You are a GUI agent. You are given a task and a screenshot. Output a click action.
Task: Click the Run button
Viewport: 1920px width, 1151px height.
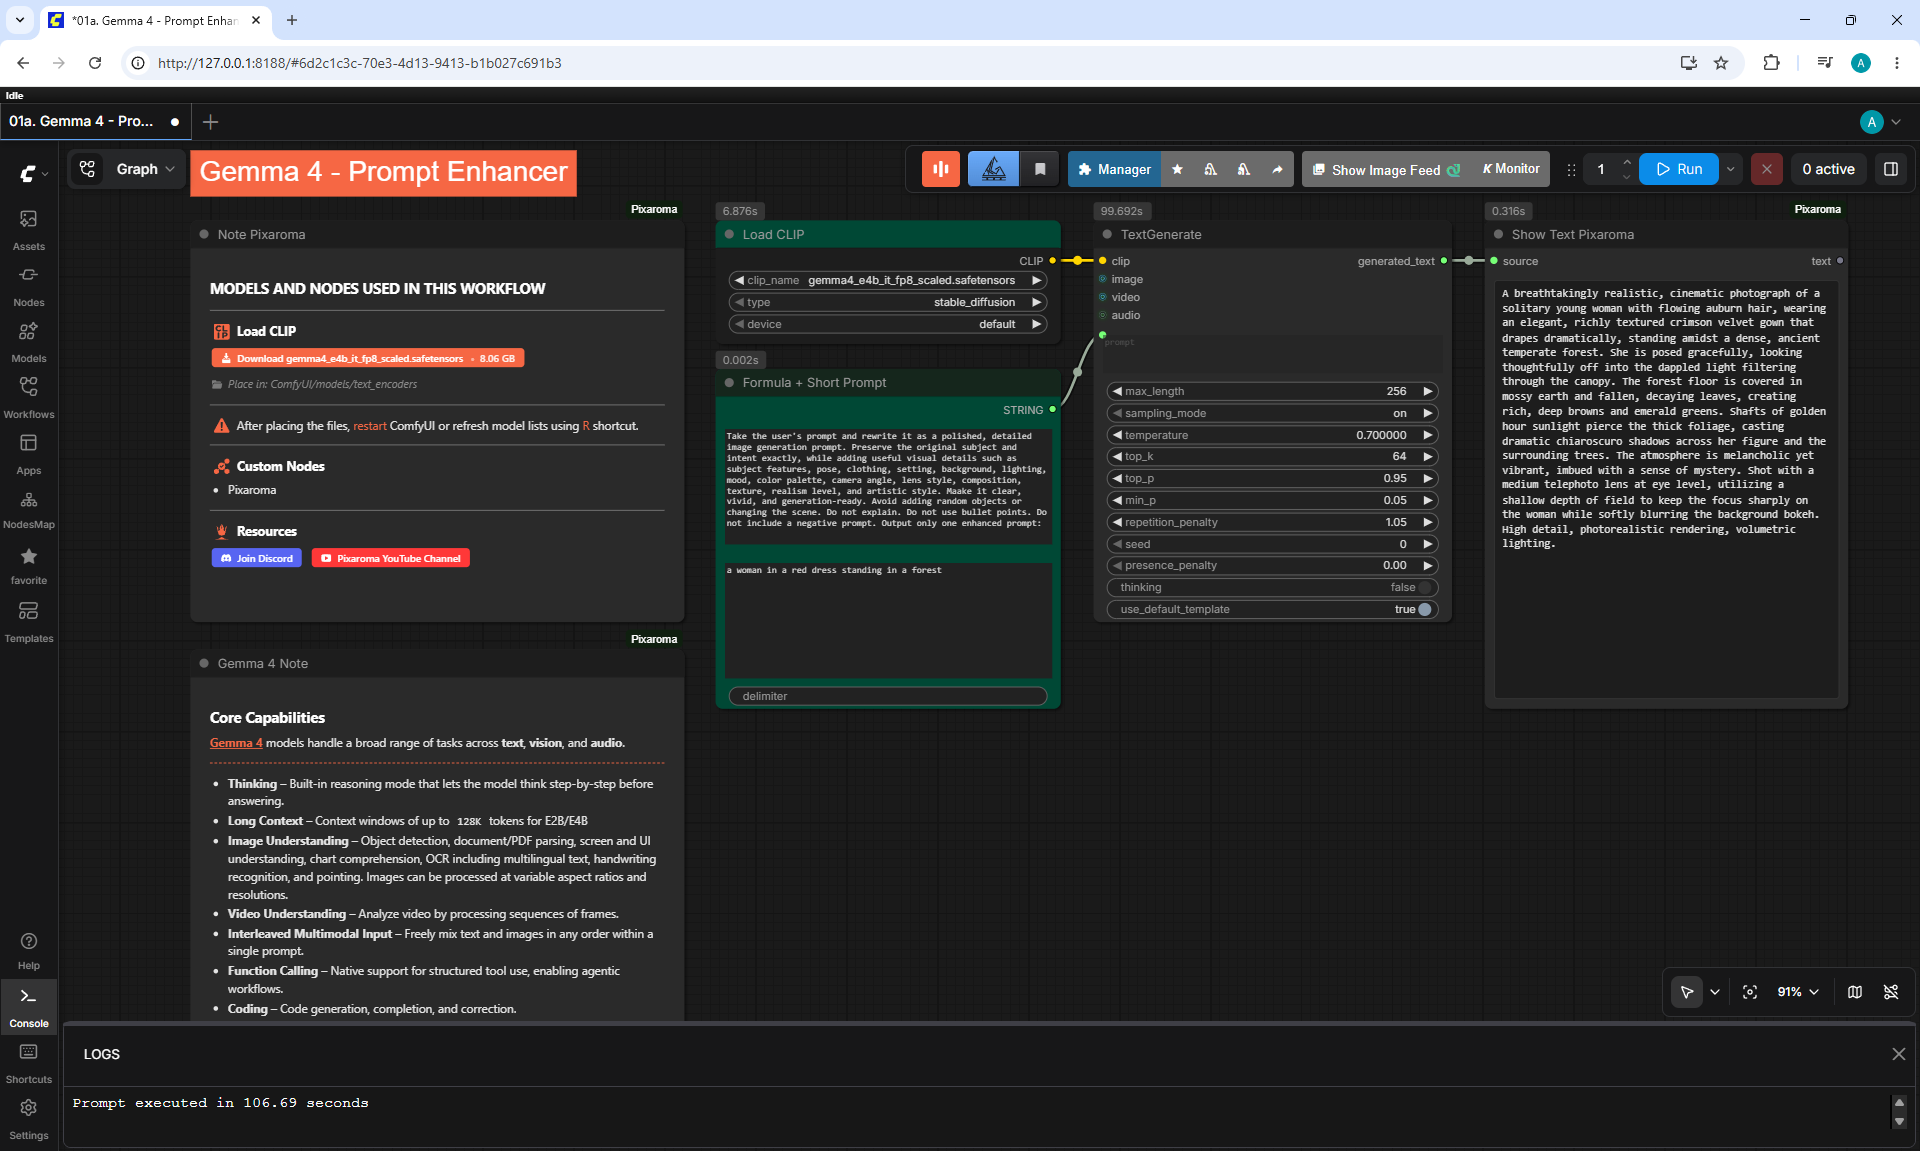pyautogui.click(x=1679, y=169)
